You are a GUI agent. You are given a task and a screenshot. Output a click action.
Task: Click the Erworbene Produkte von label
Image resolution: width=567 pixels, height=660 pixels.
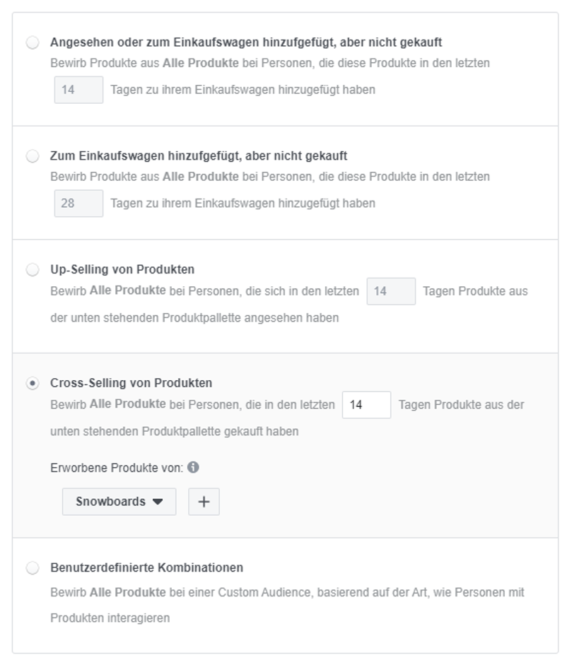[117, 468]
